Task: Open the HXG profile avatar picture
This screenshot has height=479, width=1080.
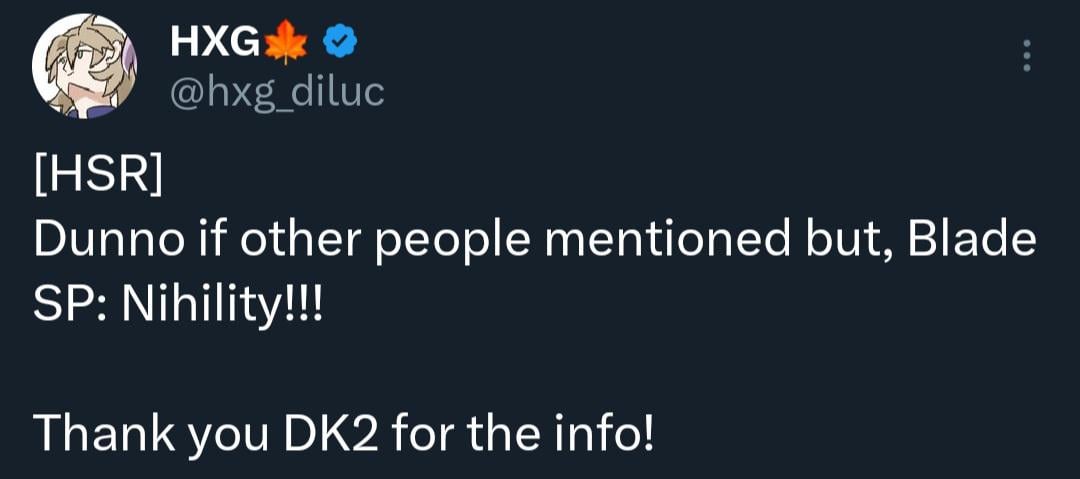Action: tap(84, 68)
